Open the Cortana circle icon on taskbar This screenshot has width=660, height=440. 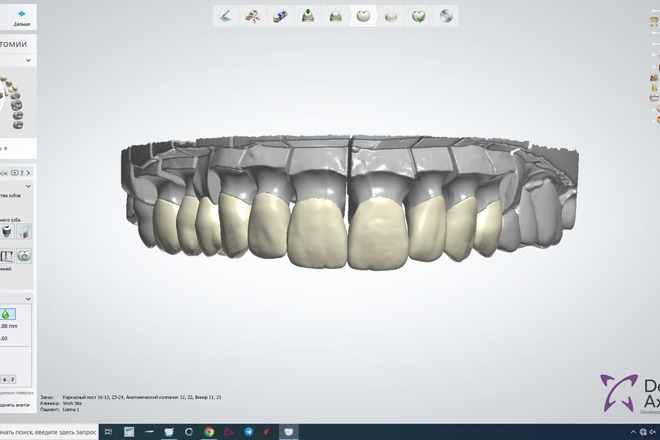pyautogui.click(x=189, y=432)
